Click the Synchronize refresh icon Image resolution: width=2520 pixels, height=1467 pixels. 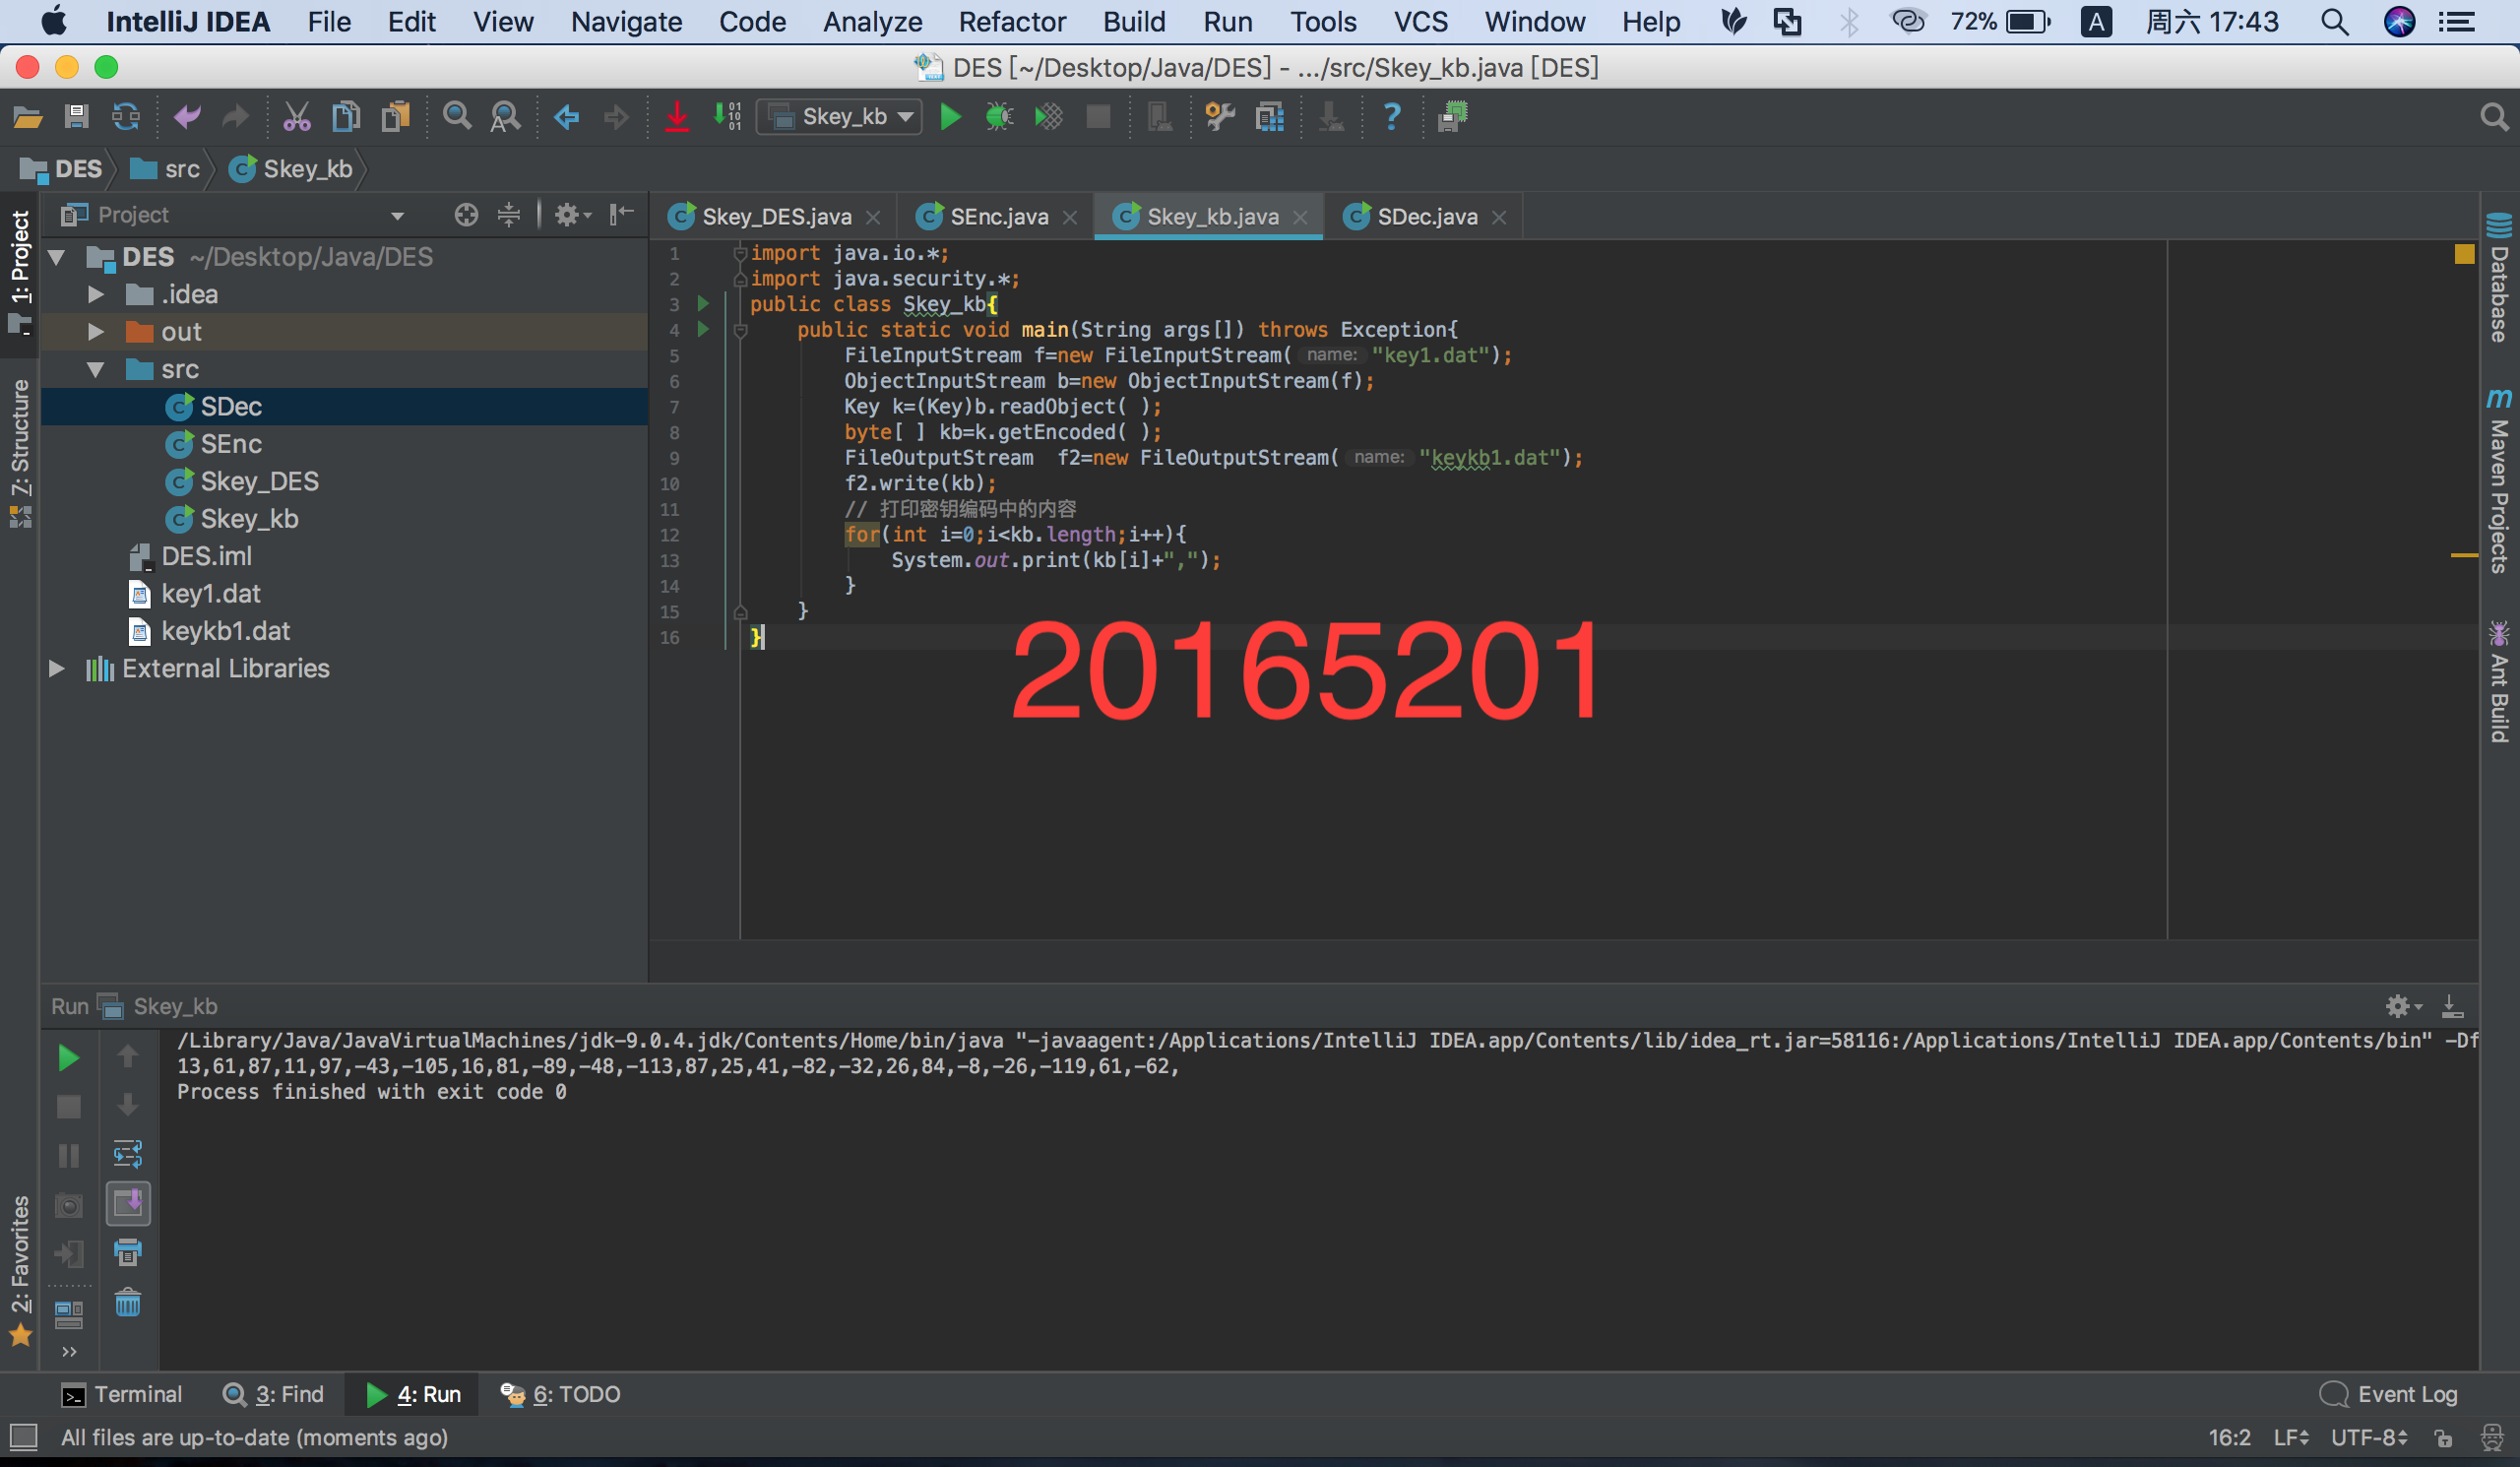[x=126, y=117]
